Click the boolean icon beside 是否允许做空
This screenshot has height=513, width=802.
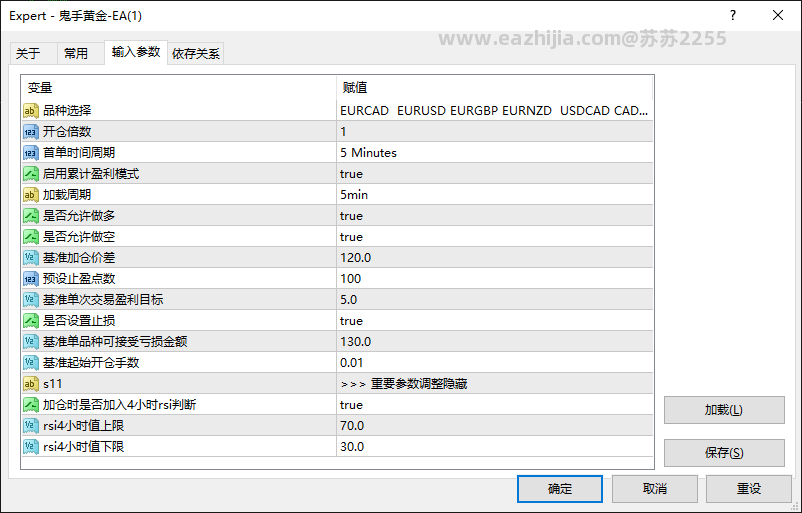(x=31, y=237)
